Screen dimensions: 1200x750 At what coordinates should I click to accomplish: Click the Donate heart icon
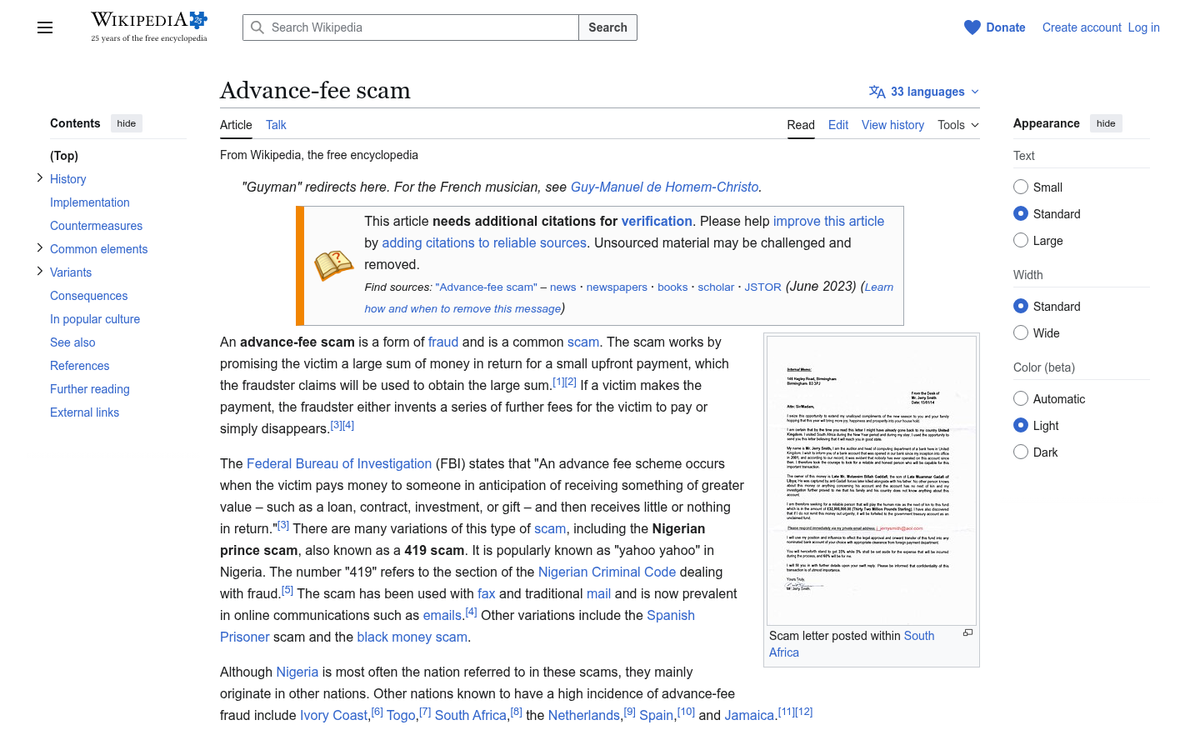972,28
